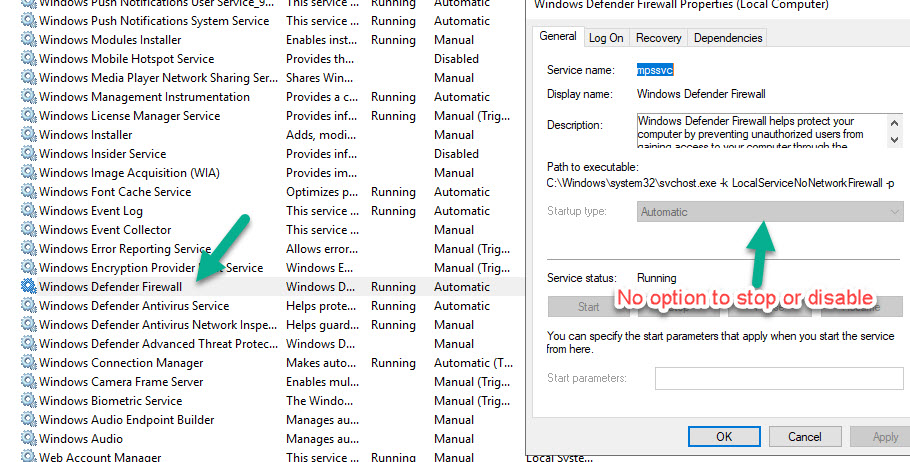
Task: Click the OK button
Action: [x=724, y=436]
